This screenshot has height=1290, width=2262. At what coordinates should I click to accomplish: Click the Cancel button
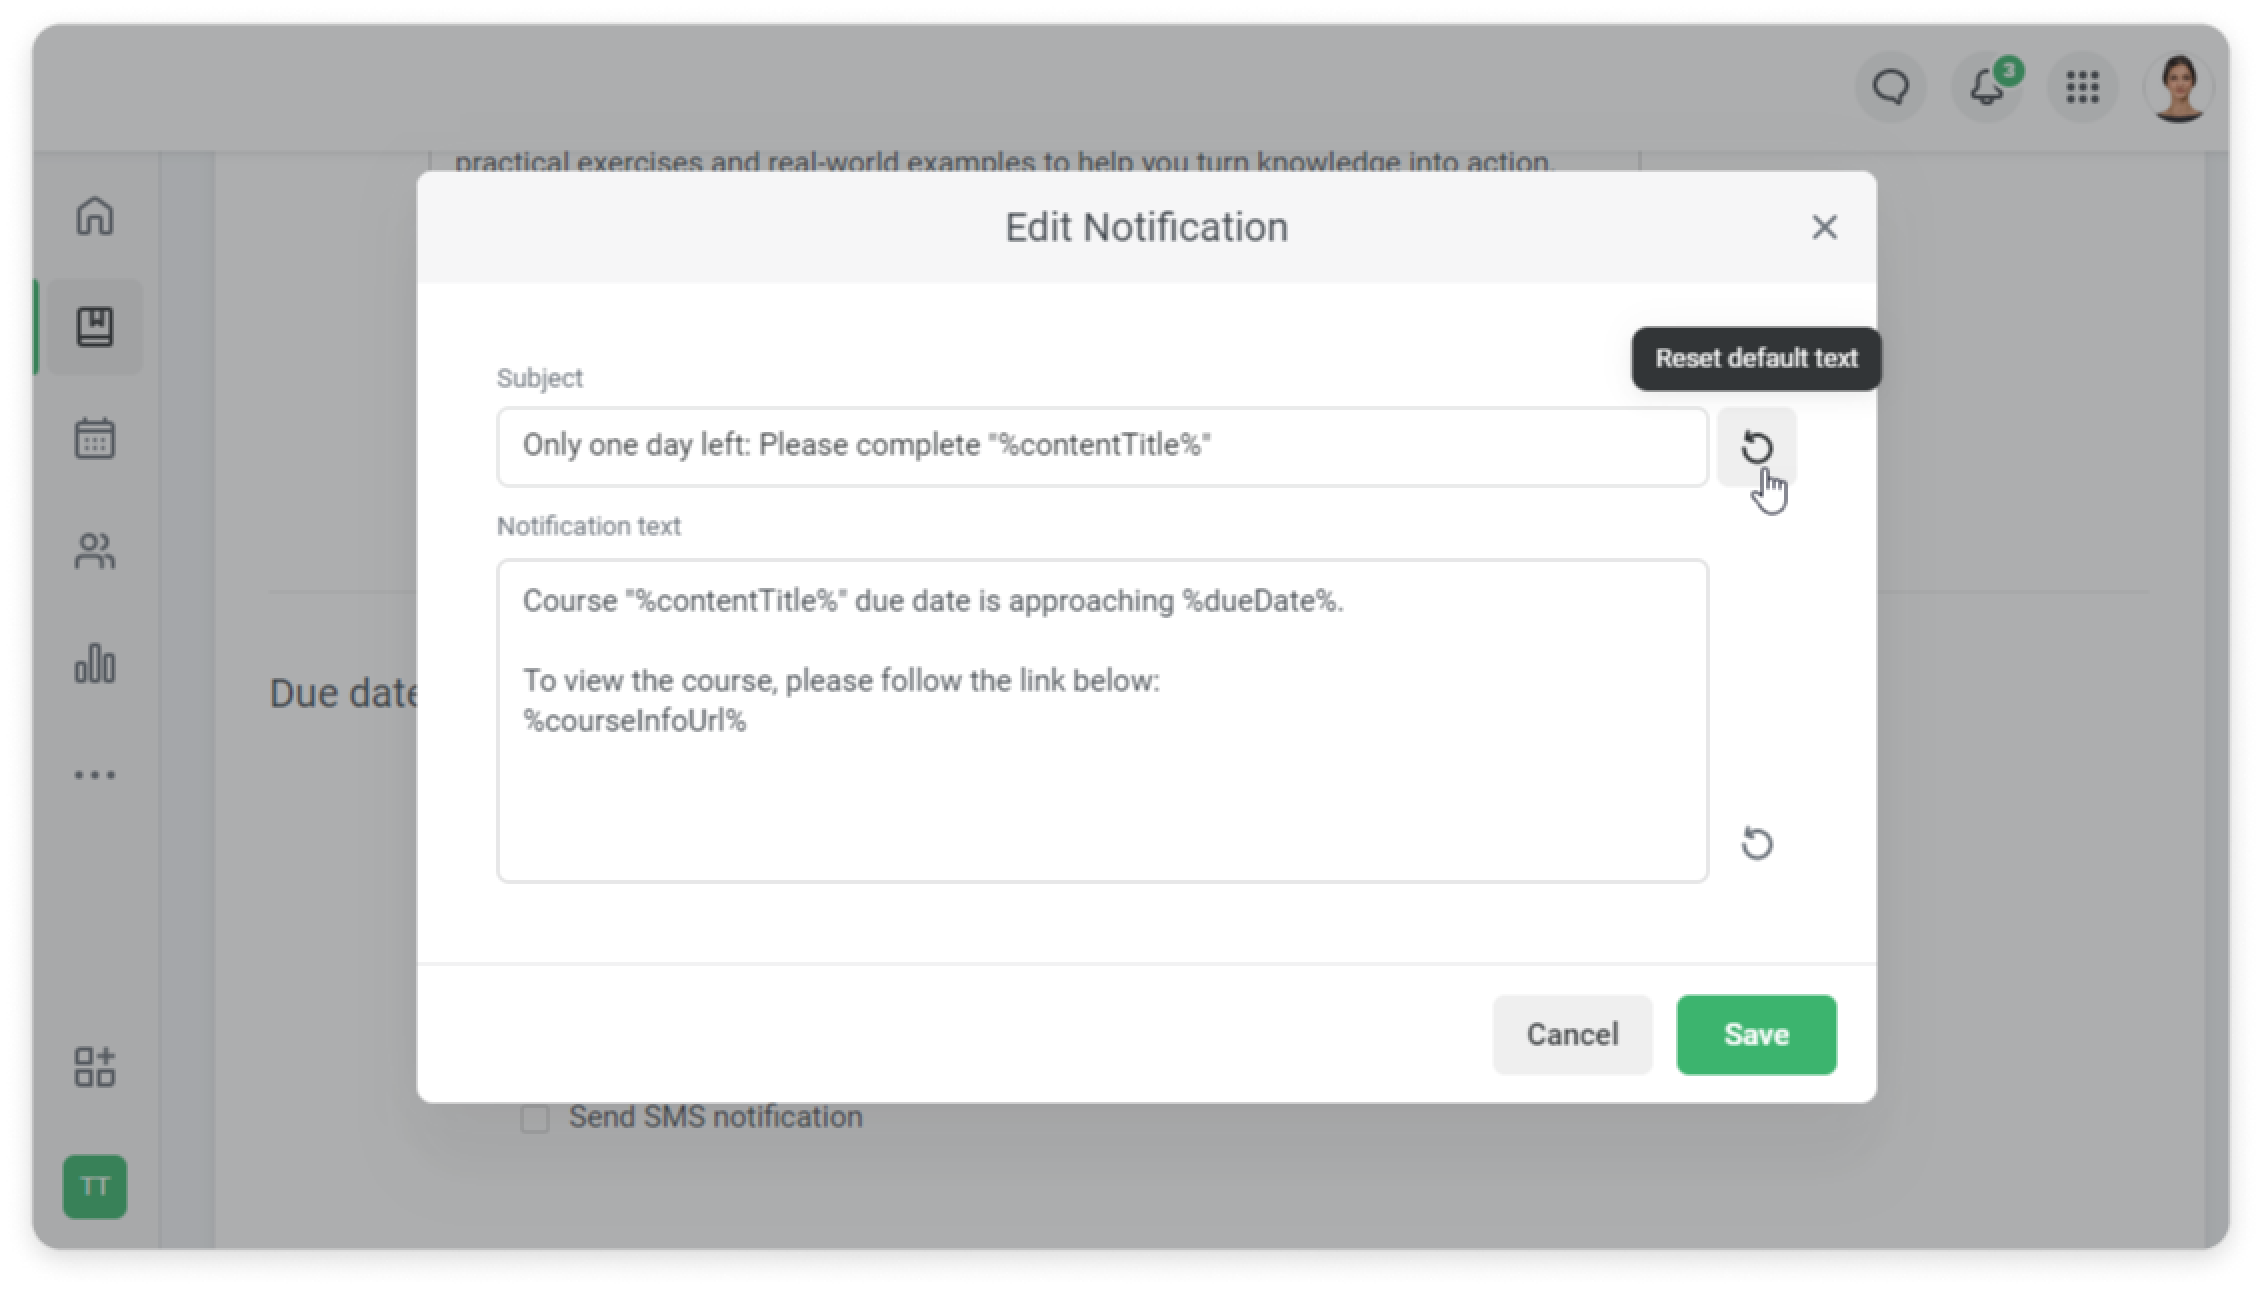coord(1572,1034)
